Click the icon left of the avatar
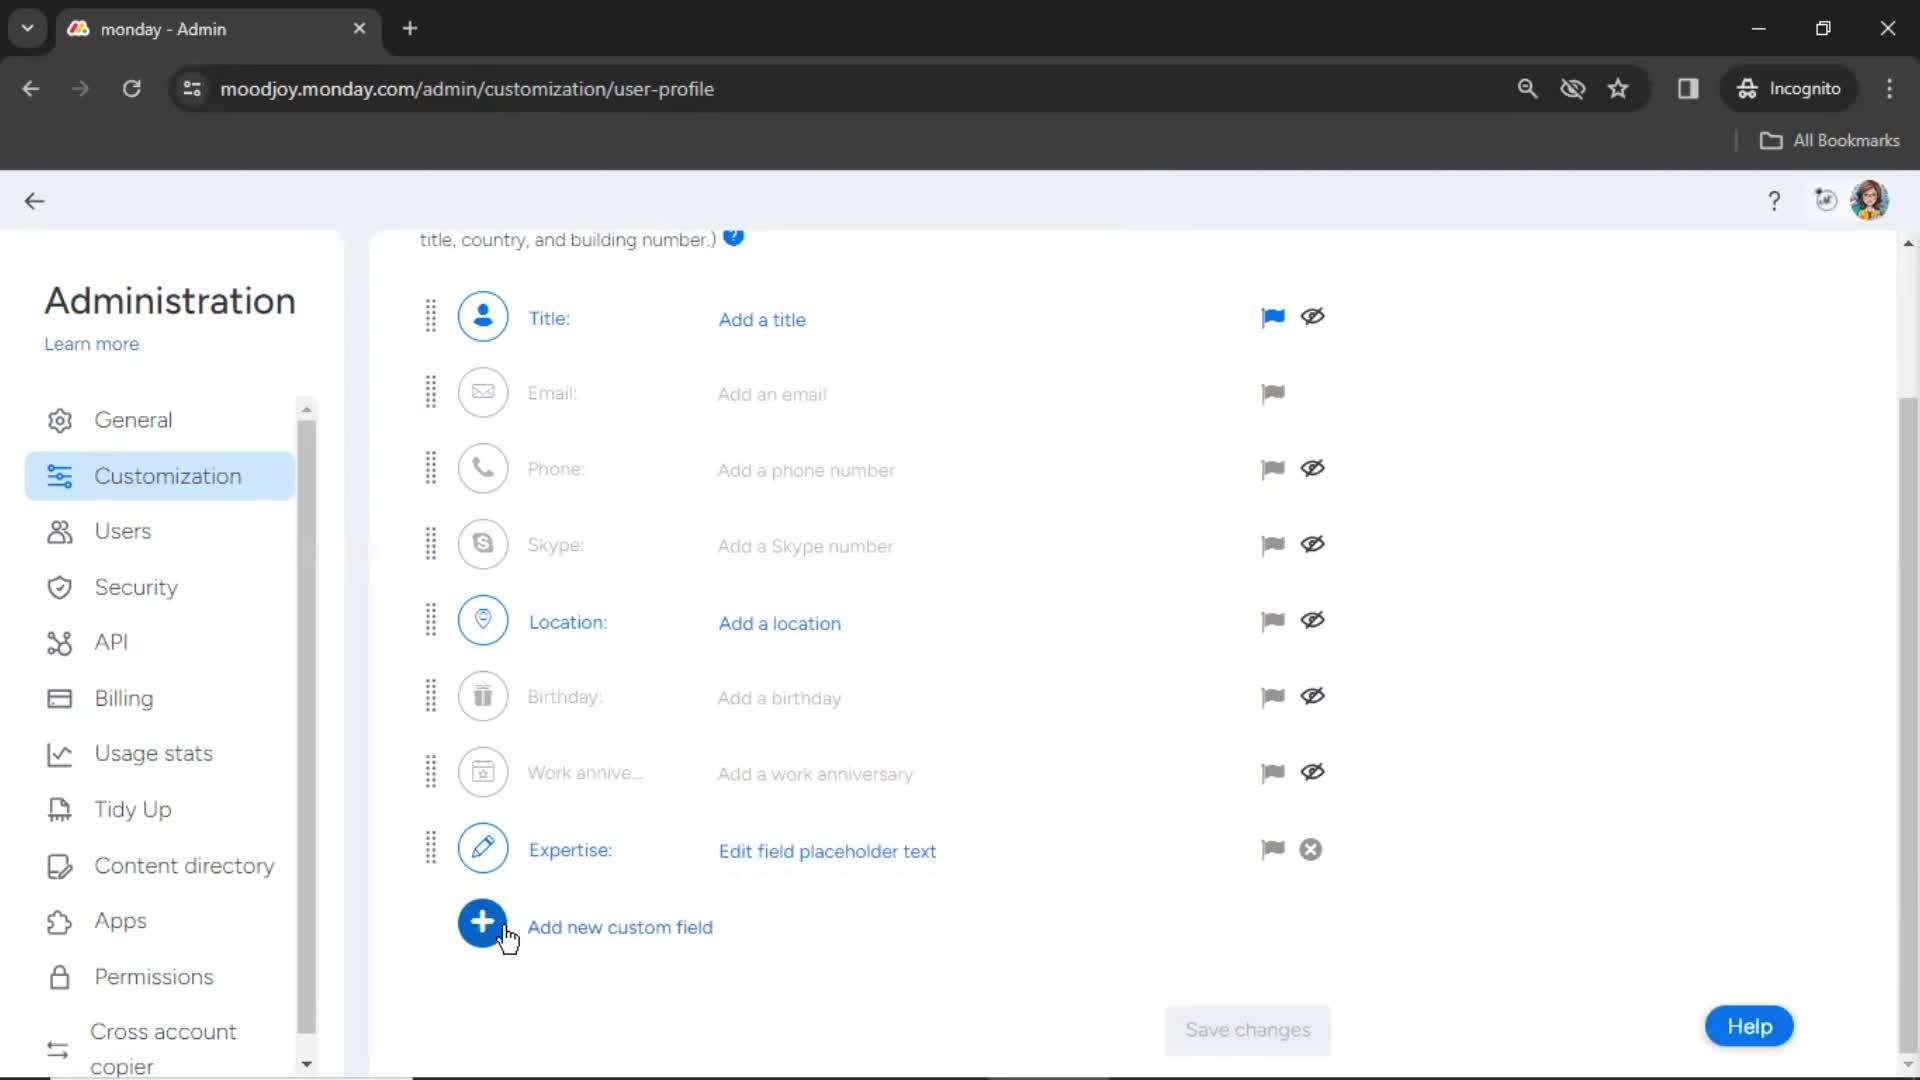Image resolution: width=1920 pixels, height=1080 pixels. [x=1826, y=200]
